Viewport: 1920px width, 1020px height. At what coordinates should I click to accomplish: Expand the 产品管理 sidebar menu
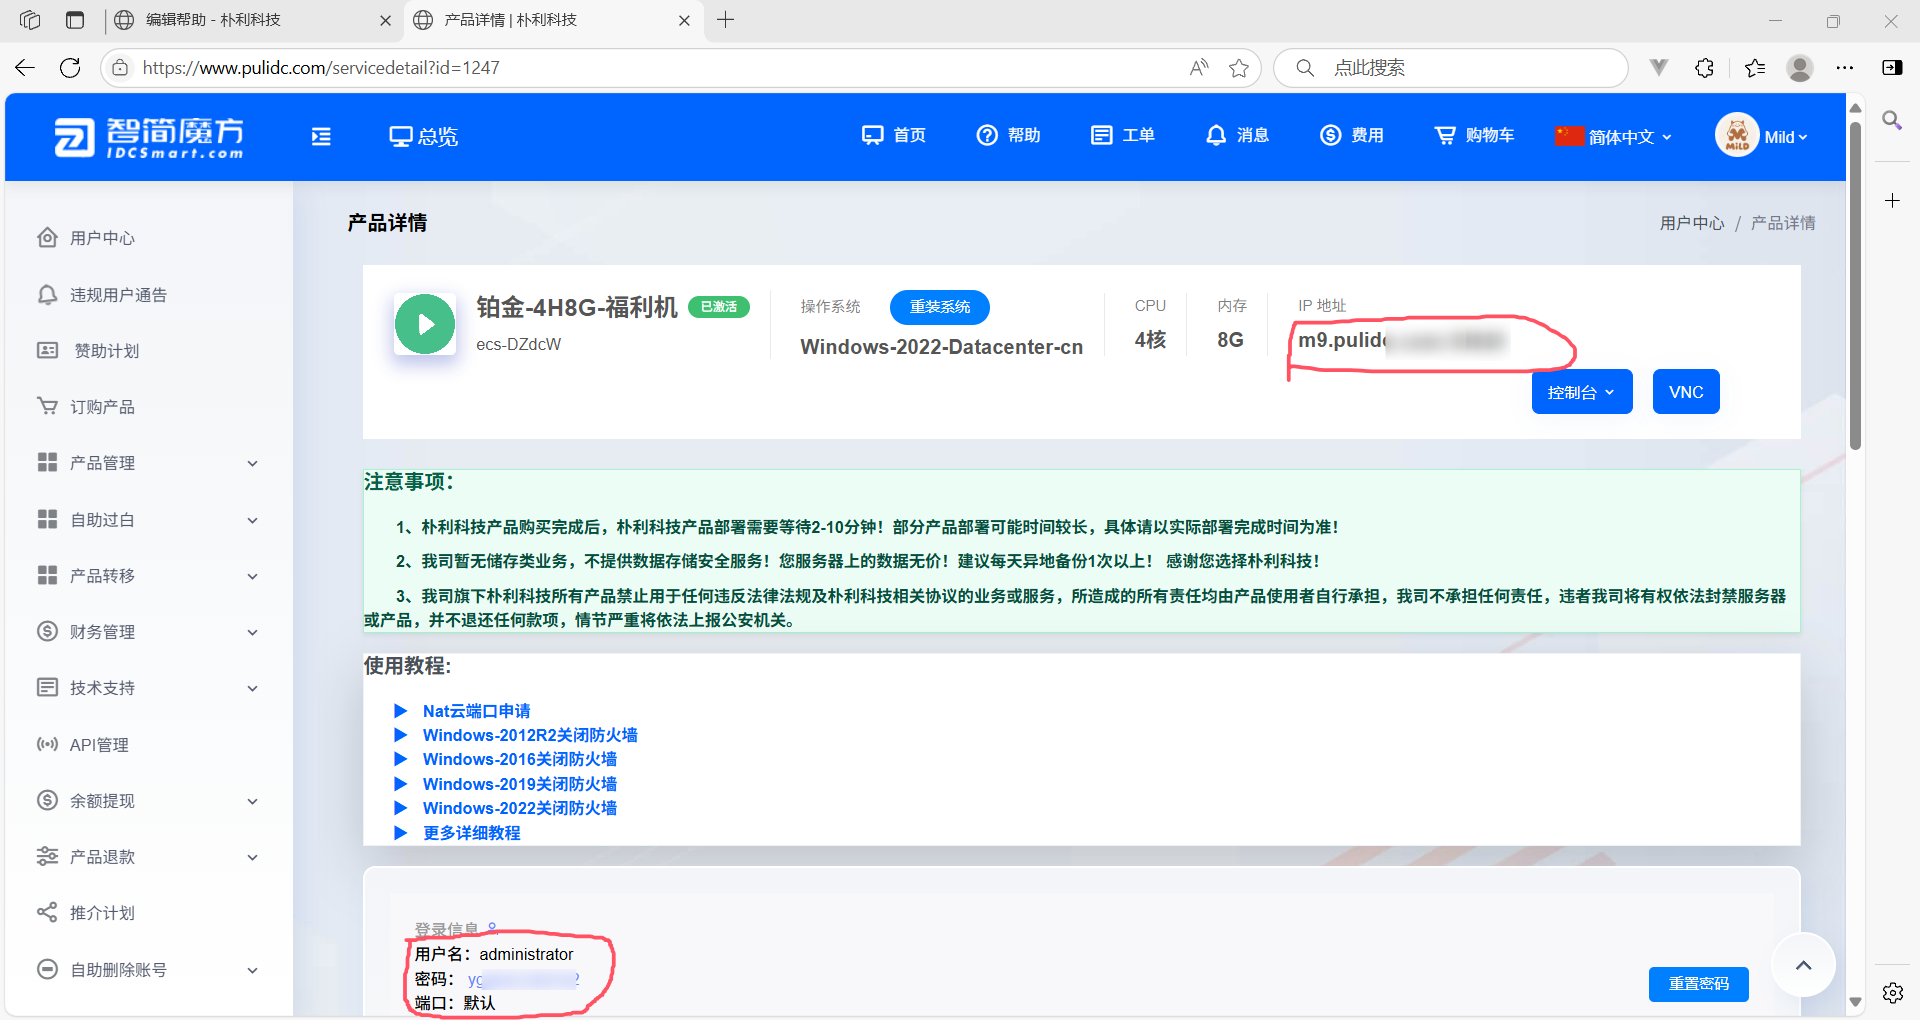pyautogui.click(x=149, y=463)
